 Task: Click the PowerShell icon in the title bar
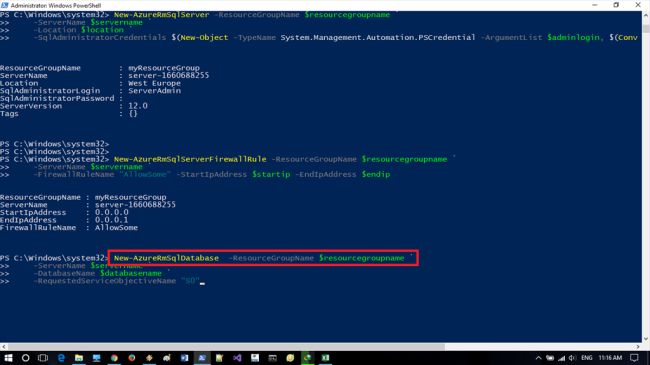[x=5, y=5]
